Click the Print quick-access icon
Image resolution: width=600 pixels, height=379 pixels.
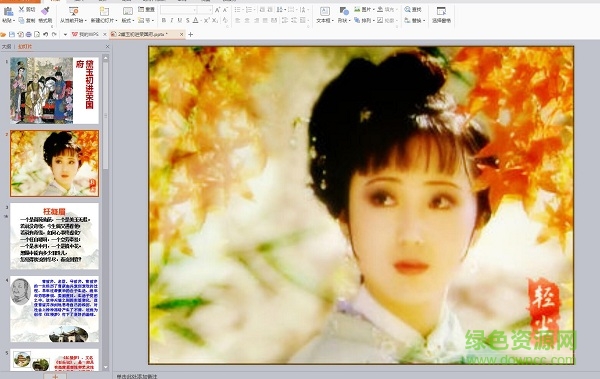29,34
